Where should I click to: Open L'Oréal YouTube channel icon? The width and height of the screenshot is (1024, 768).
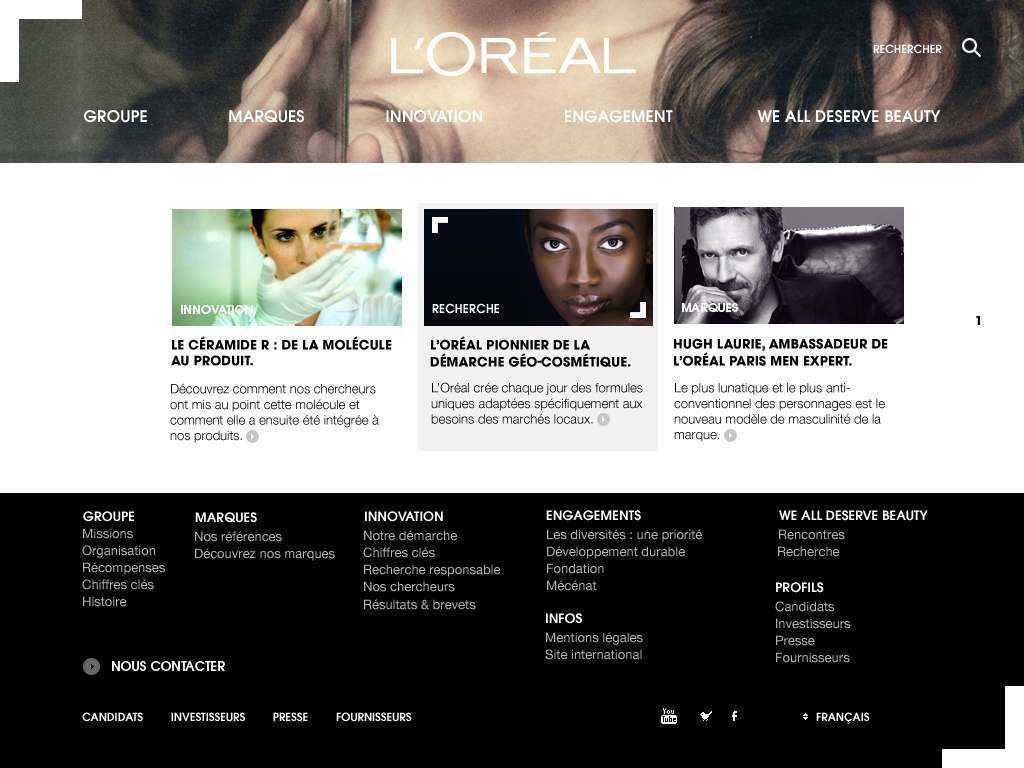669,716
